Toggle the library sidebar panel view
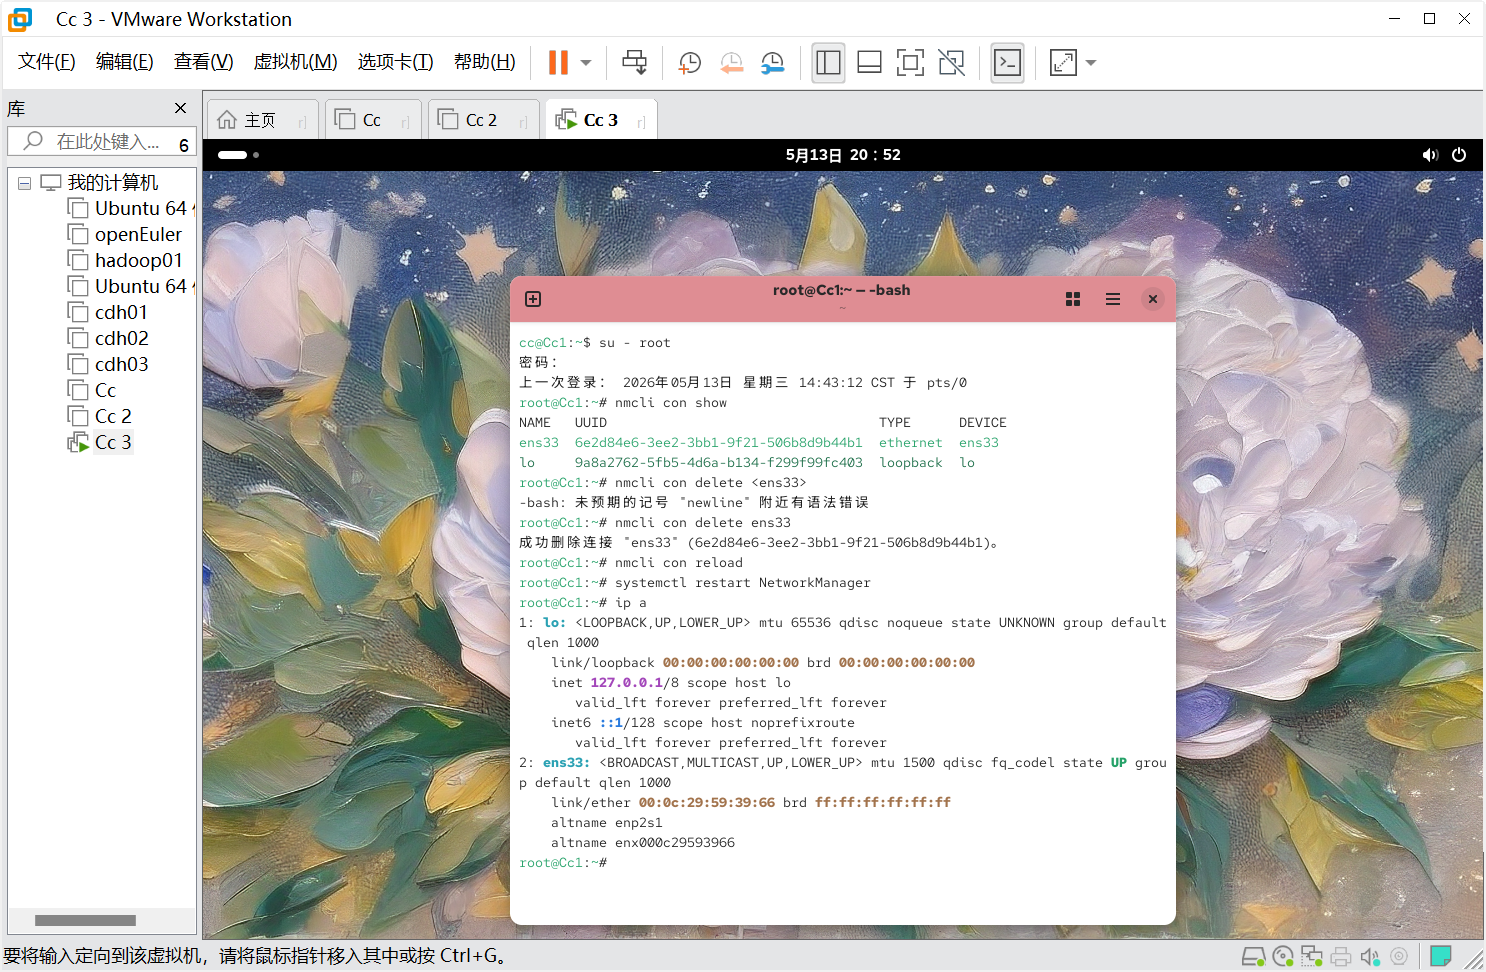This screenshot has height=972, width=1486. click(x=828, y=63)
